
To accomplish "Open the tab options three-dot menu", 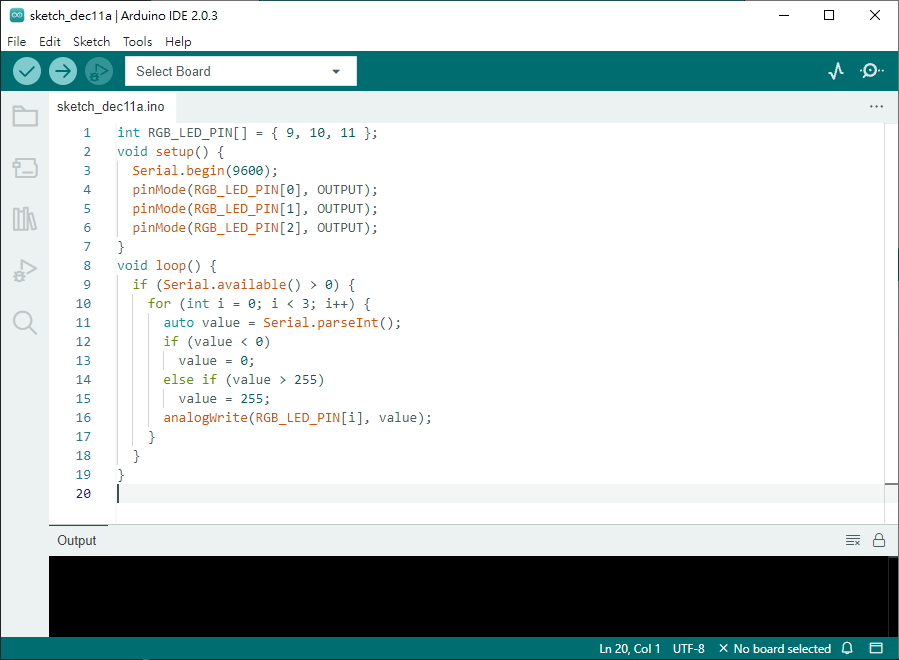I will click(x=876, y=106).
